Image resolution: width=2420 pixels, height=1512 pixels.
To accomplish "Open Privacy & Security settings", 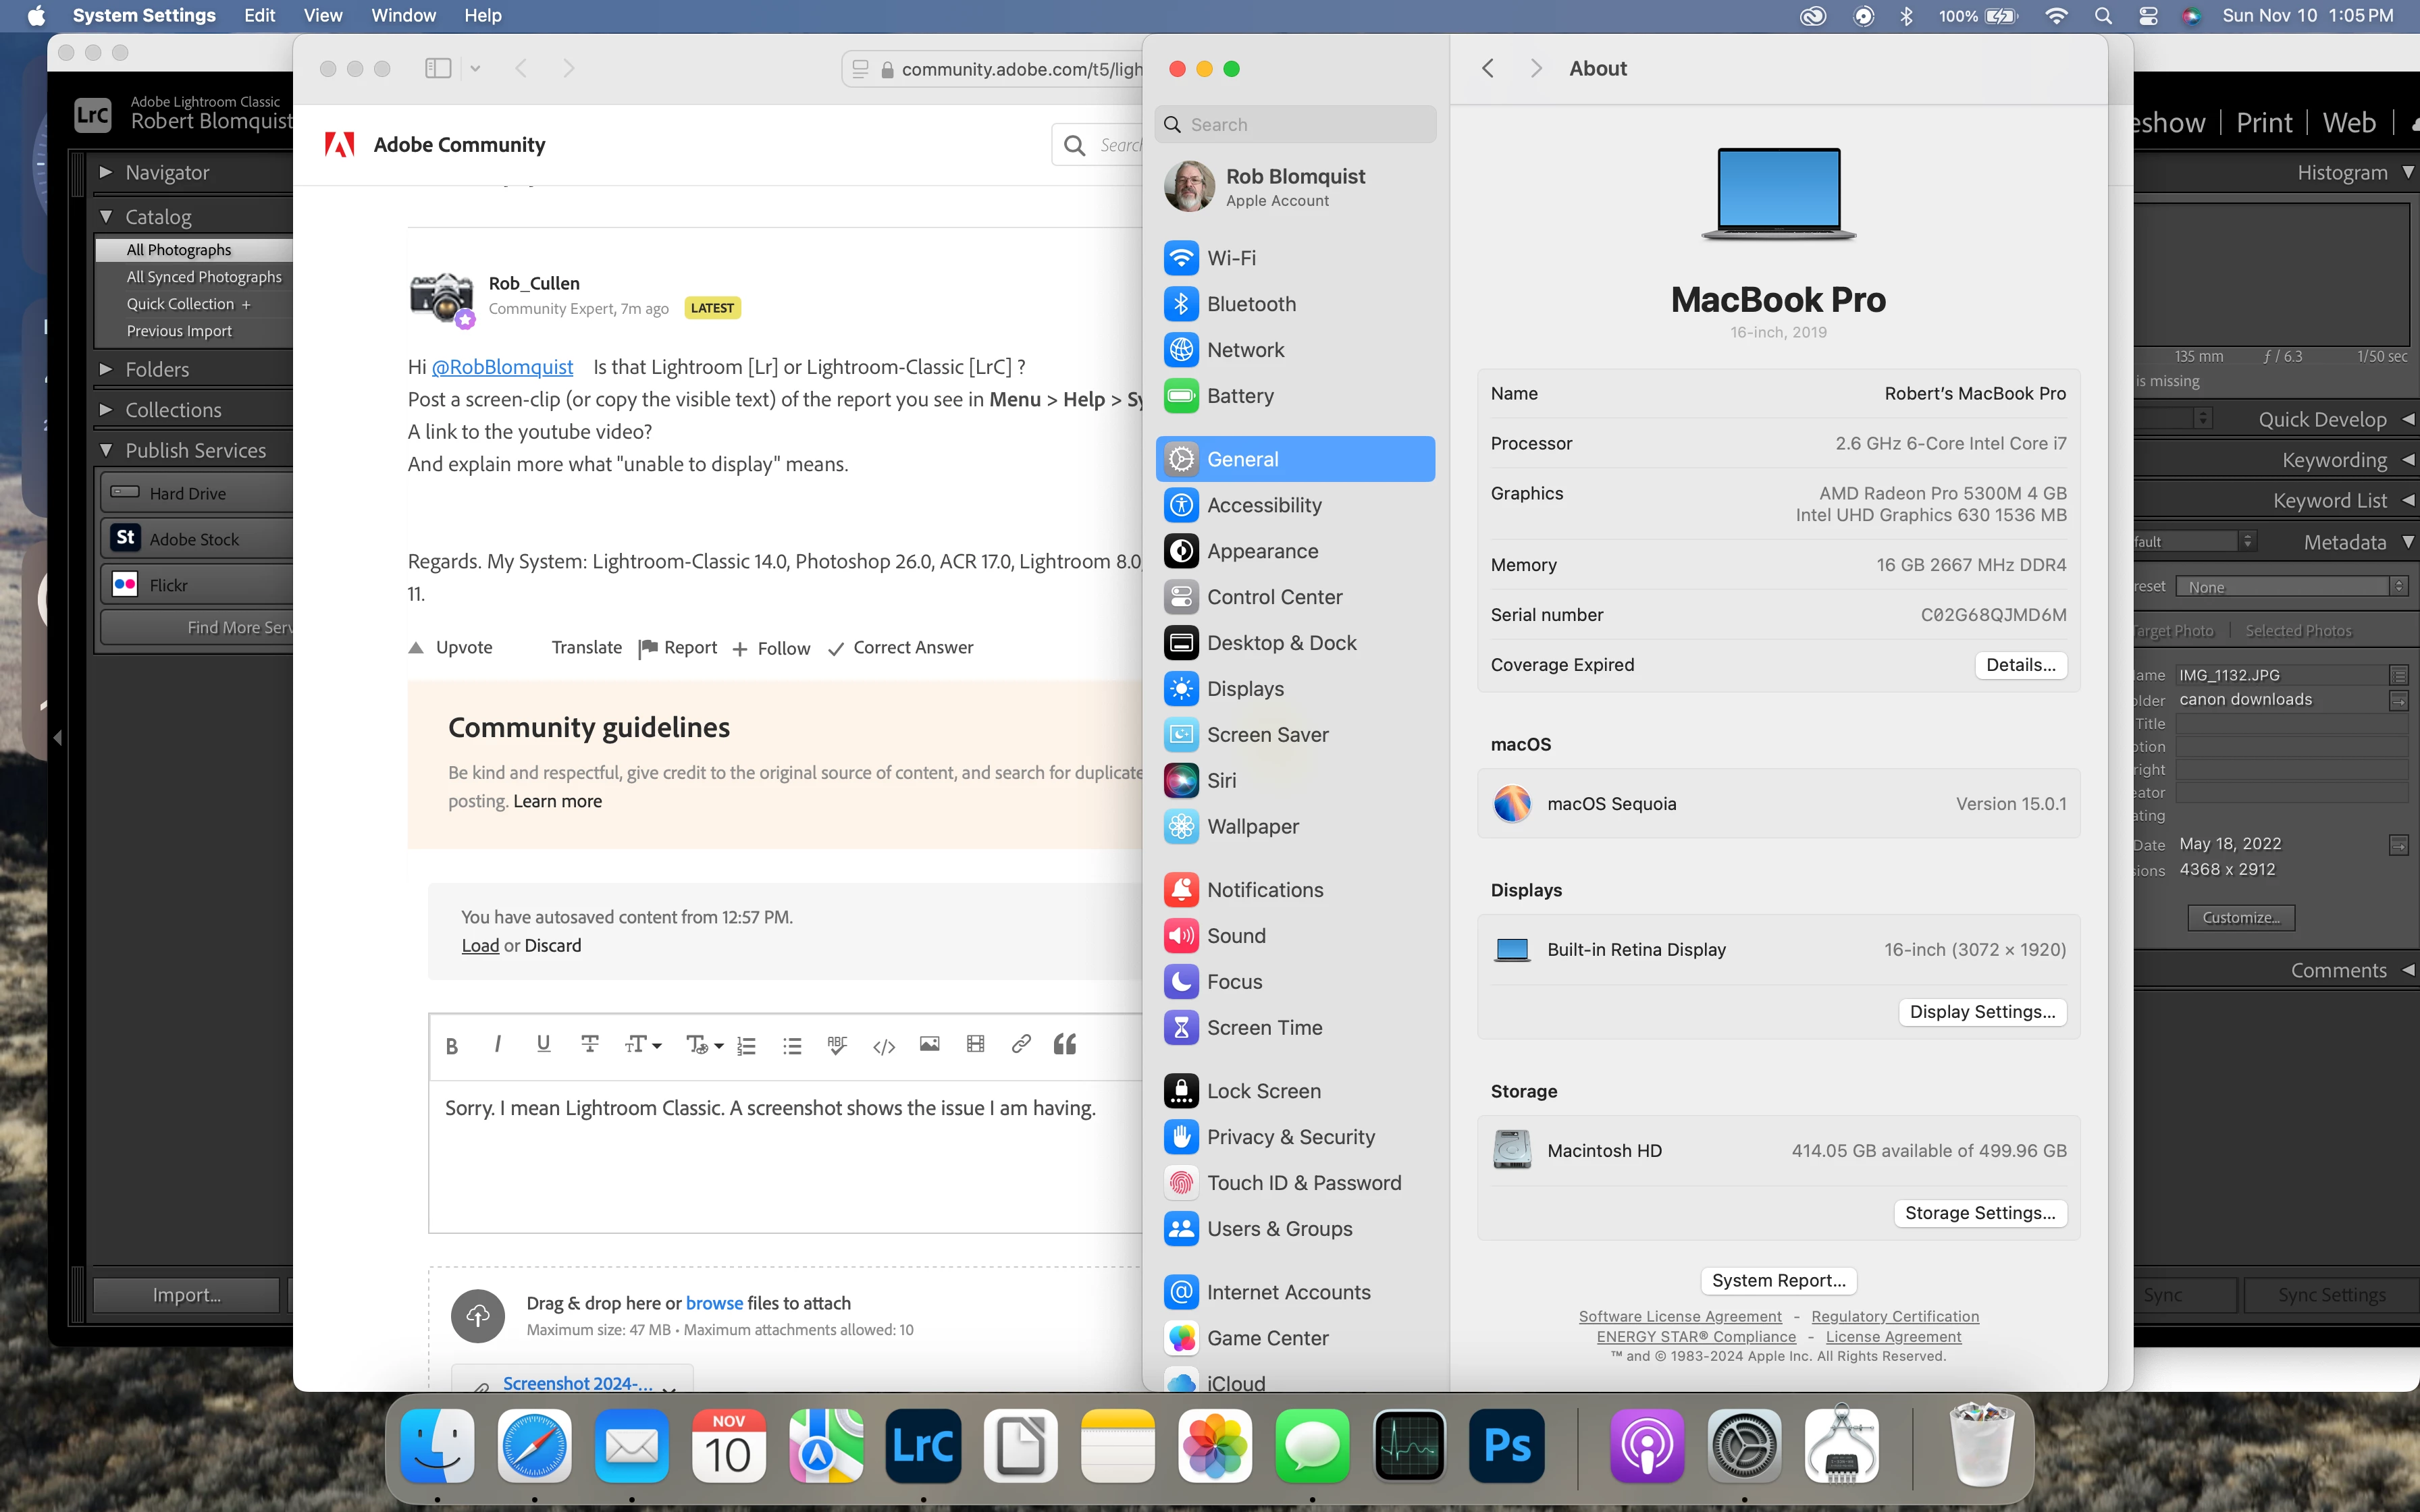I will point(1290,1137).
